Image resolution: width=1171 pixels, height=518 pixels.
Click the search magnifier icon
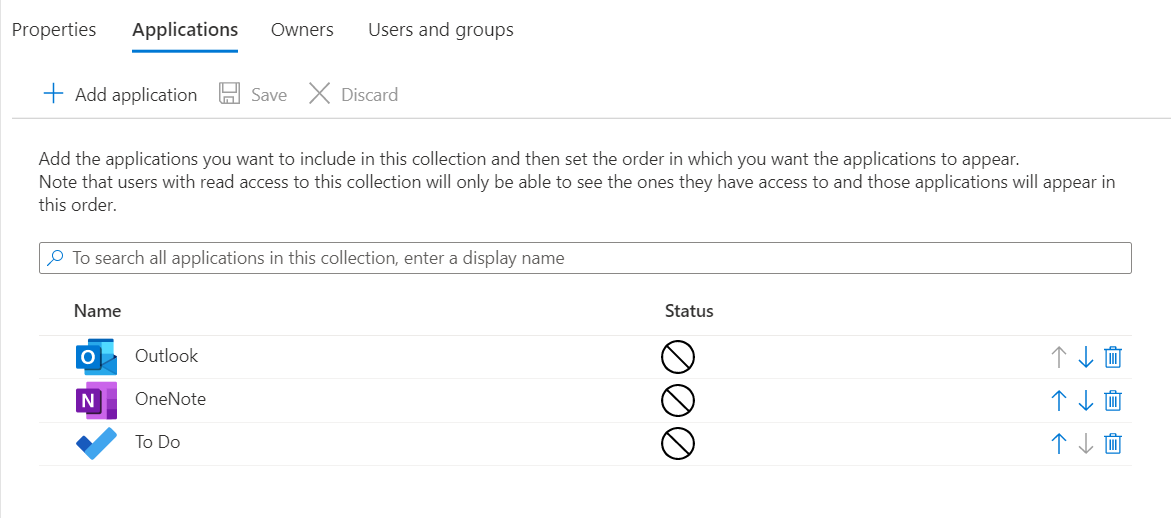[55, 258]
